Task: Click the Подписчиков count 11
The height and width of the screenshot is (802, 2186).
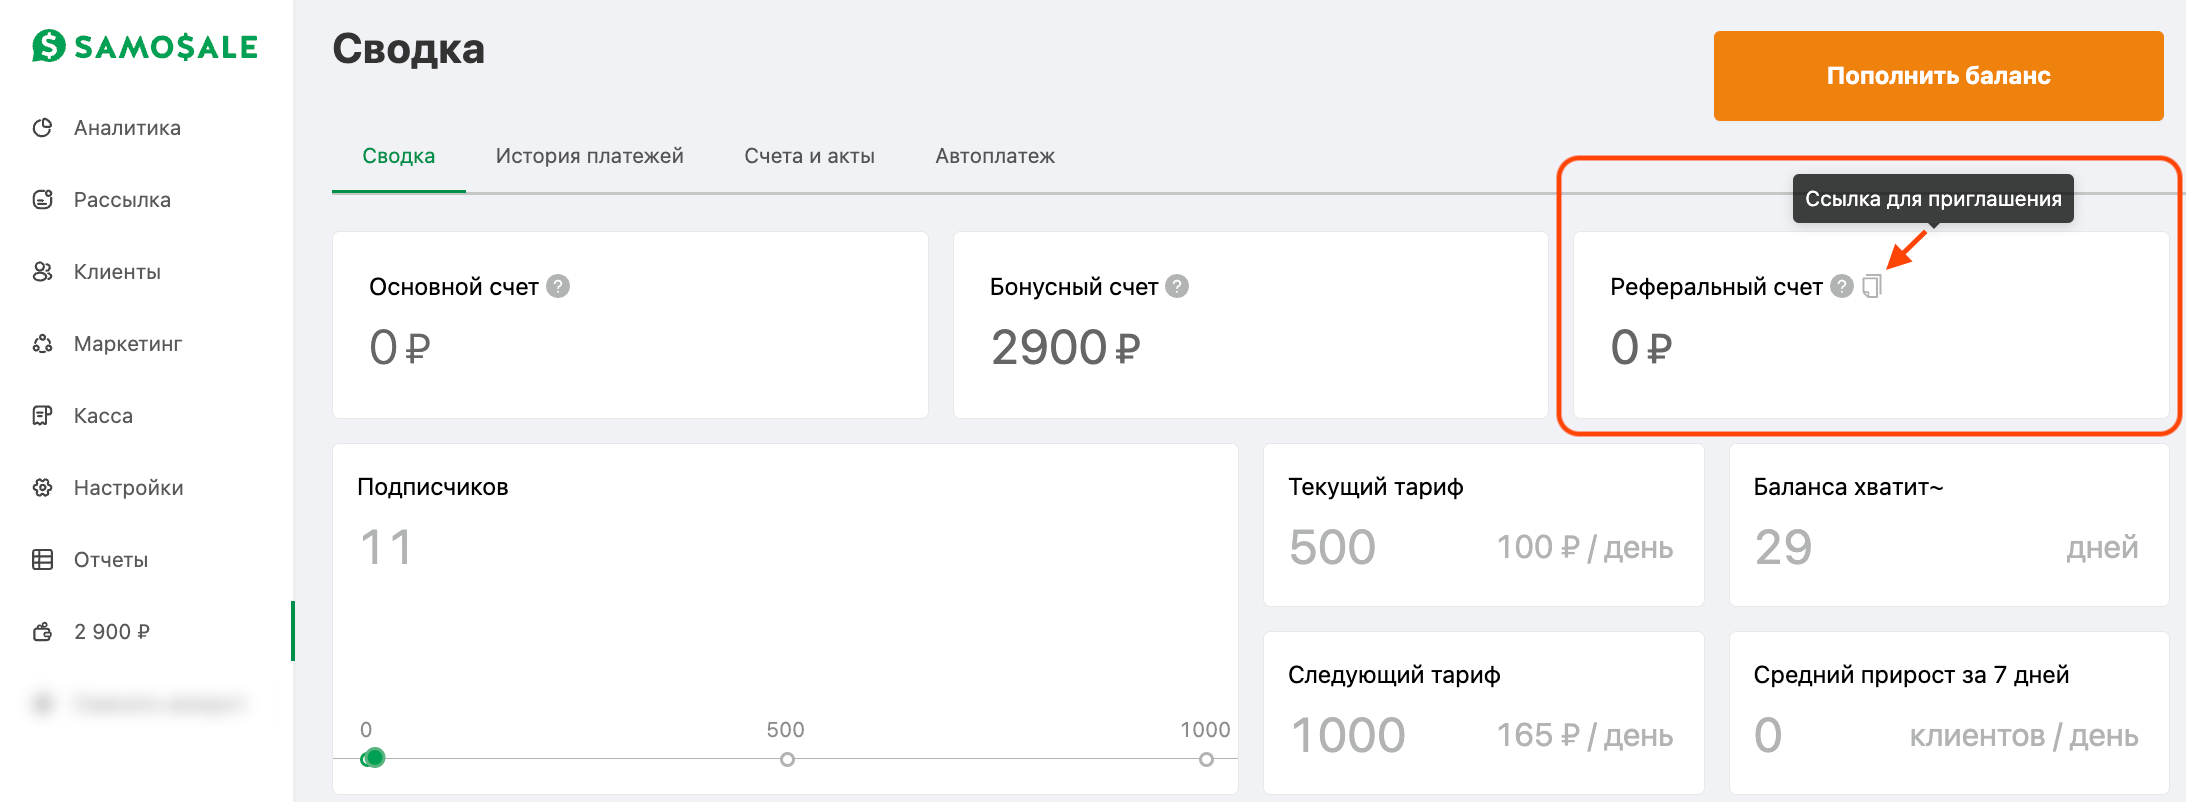Action: pyautogui.click(x=386, y=548)
